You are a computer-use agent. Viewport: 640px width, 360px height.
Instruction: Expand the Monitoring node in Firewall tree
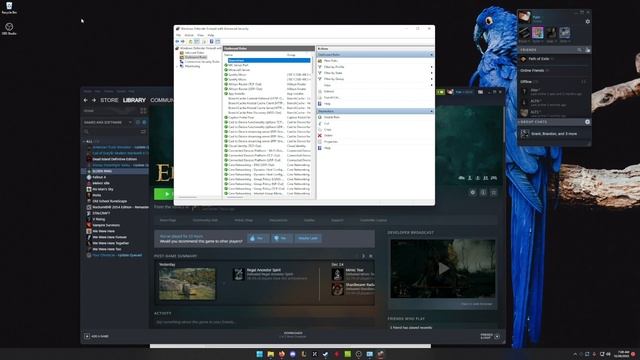pos(177,66)
